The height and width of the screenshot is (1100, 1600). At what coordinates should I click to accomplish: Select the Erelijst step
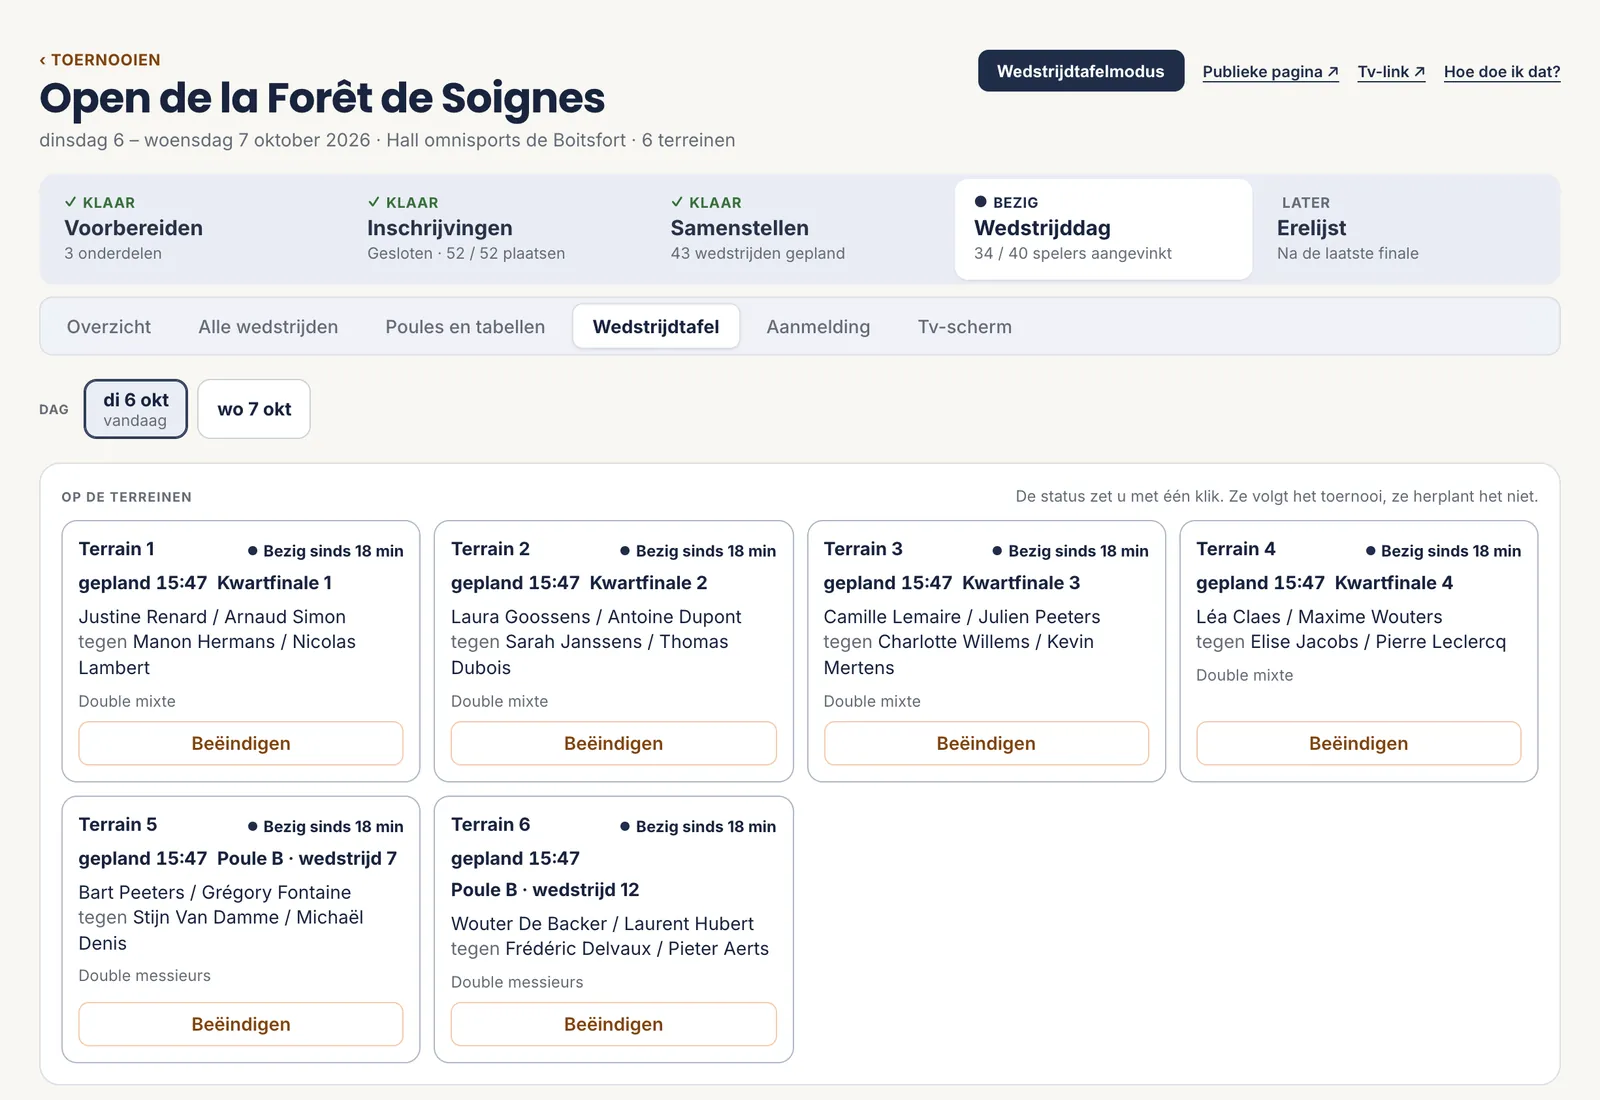click(1405, 229)
